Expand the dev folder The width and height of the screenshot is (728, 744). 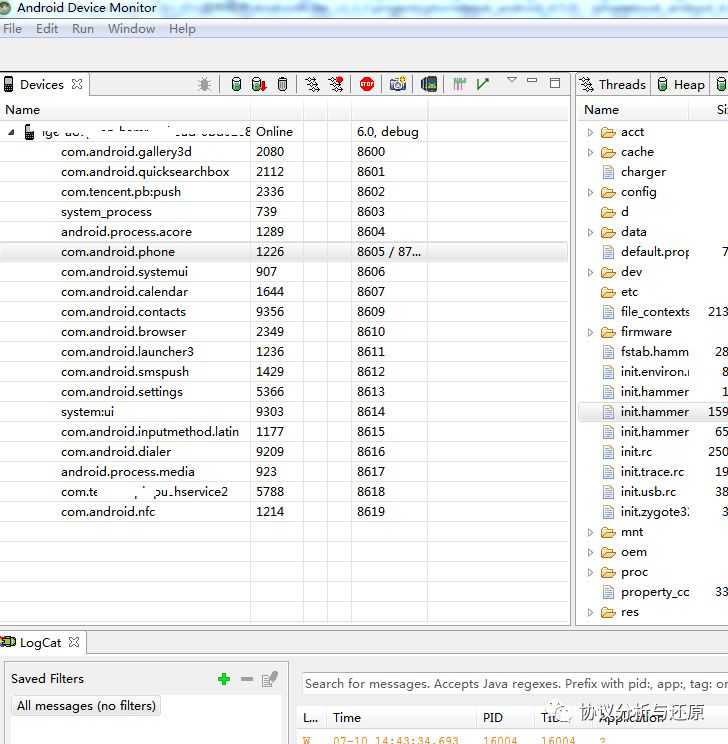coord(590,272)
